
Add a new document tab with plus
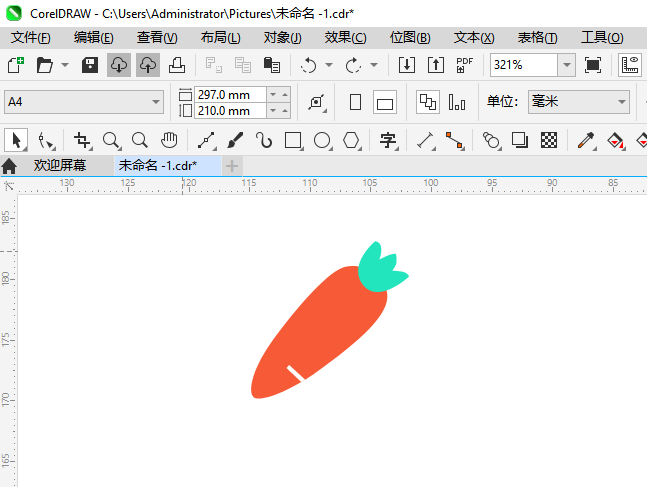[x=232, y=166]
